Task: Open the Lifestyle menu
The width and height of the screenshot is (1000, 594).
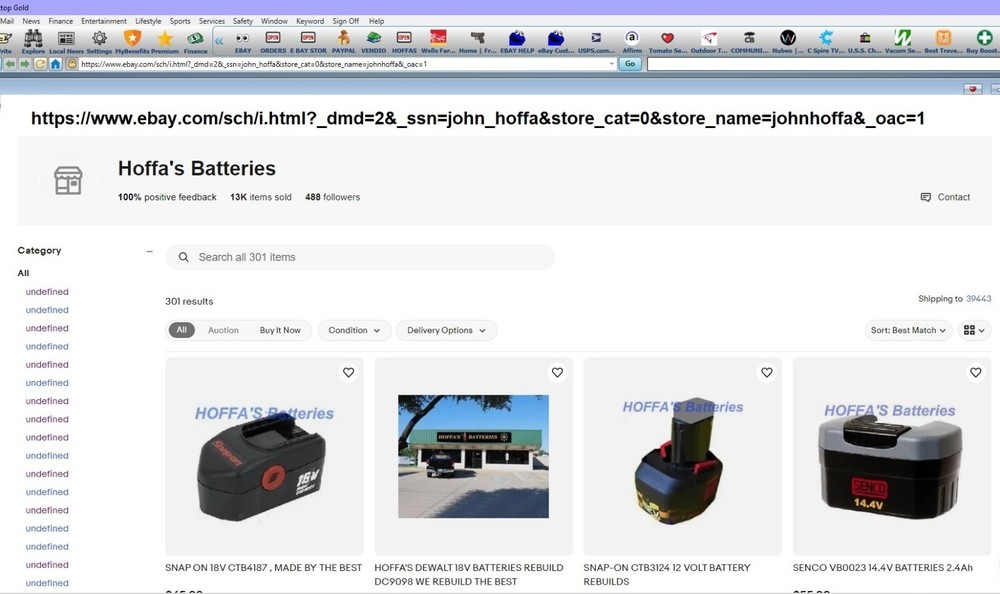Action: pyautogui.click(x=148, y=21)
